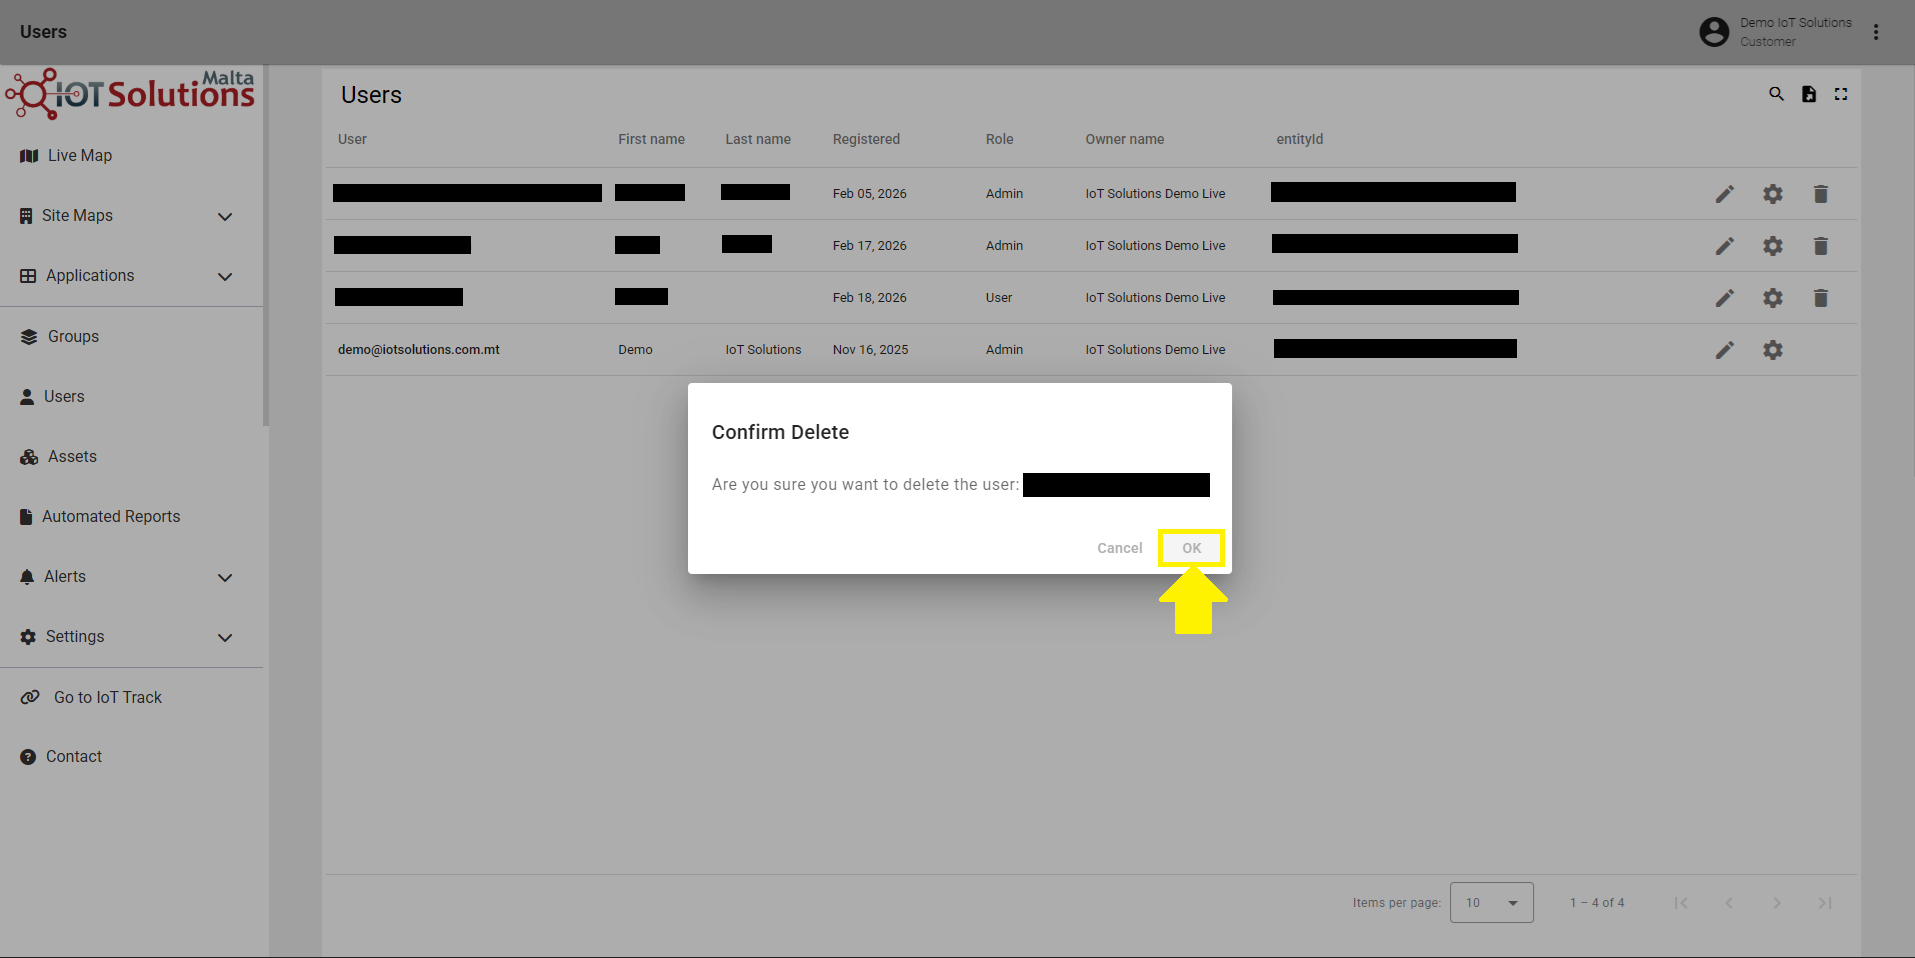Open settings gear for Feb 05, 2026 user
This screenshot has height=958, width=1915.
(1773, 194)
